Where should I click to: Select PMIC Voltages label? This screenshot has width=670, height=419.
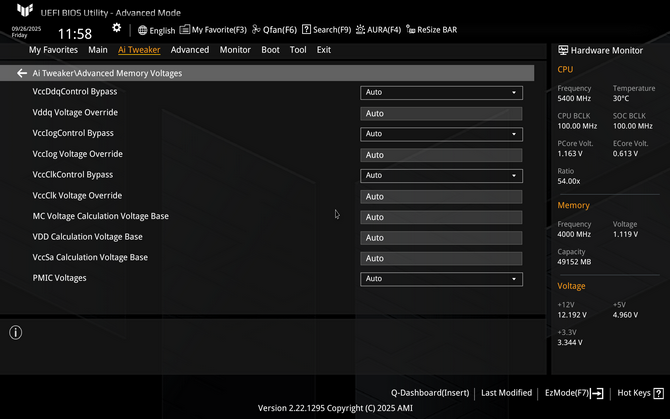tap(59, 278)
